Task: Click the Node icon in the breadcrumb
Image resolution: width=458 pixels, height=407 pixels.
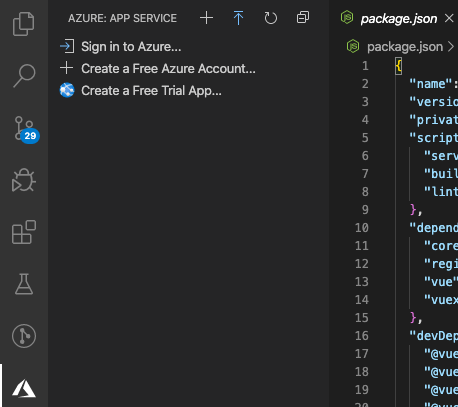Action: tap(353, 46)
